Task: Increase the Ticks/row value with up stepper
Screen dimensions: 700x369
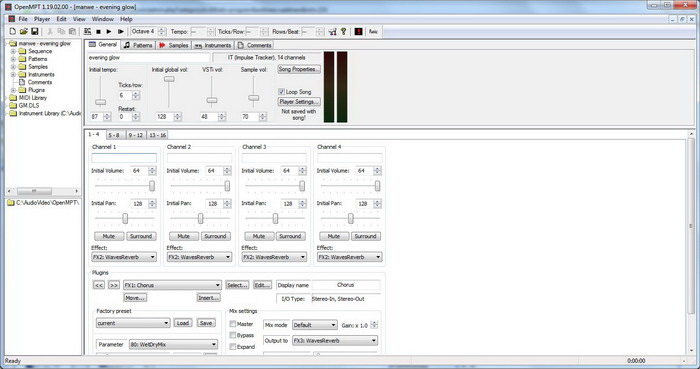Action: [136, 93]
